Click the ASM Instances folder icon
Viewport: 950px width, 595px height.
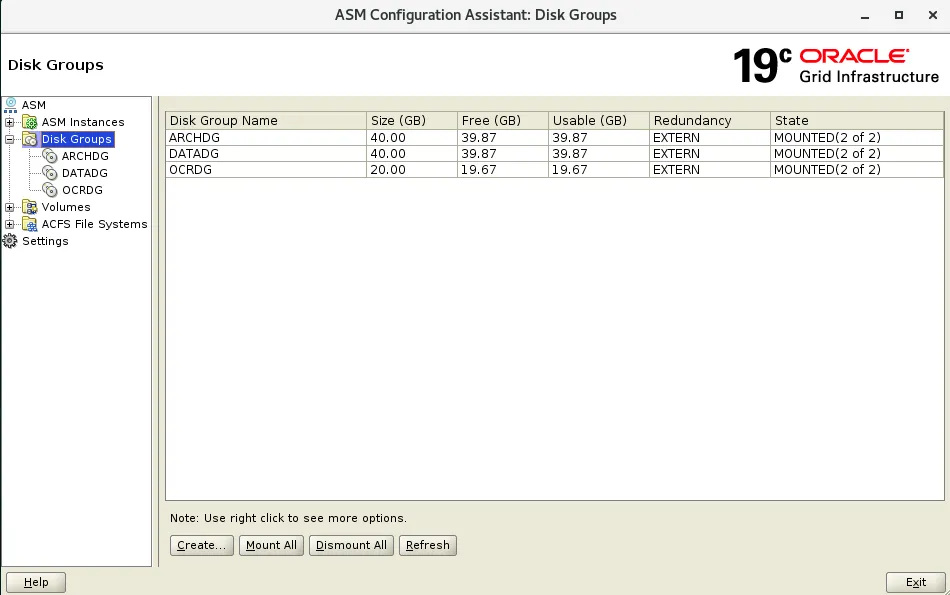30,122
